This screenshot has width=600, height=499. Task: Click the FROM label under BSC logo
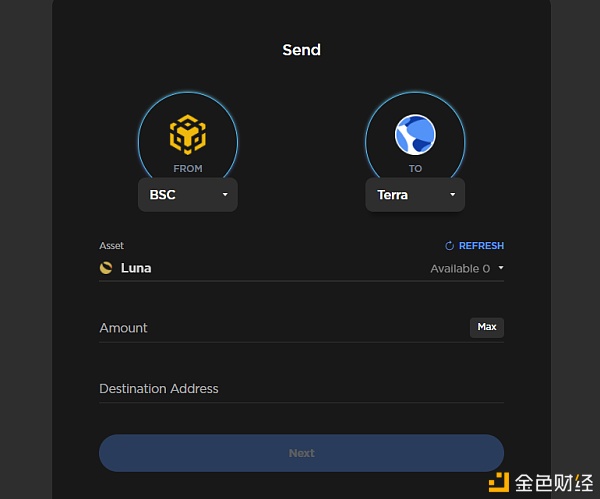(188, 169)
